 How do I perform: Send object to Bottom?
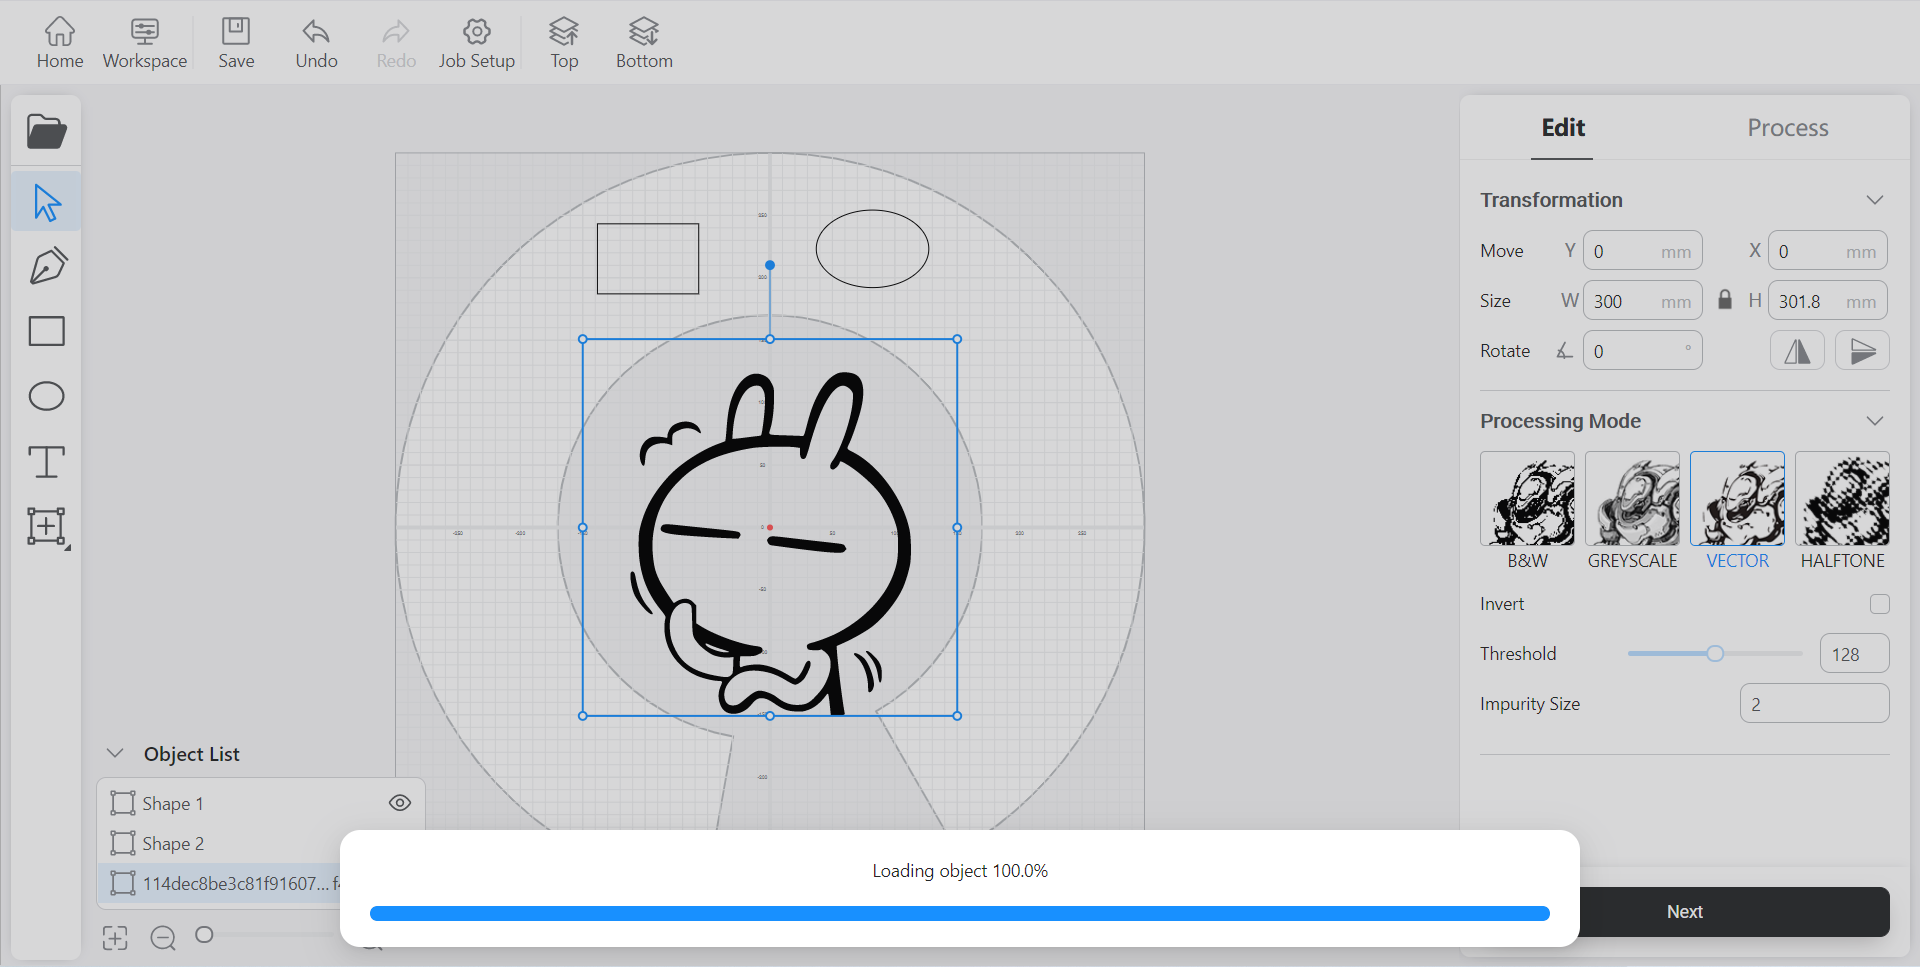(x=644, y=44)
